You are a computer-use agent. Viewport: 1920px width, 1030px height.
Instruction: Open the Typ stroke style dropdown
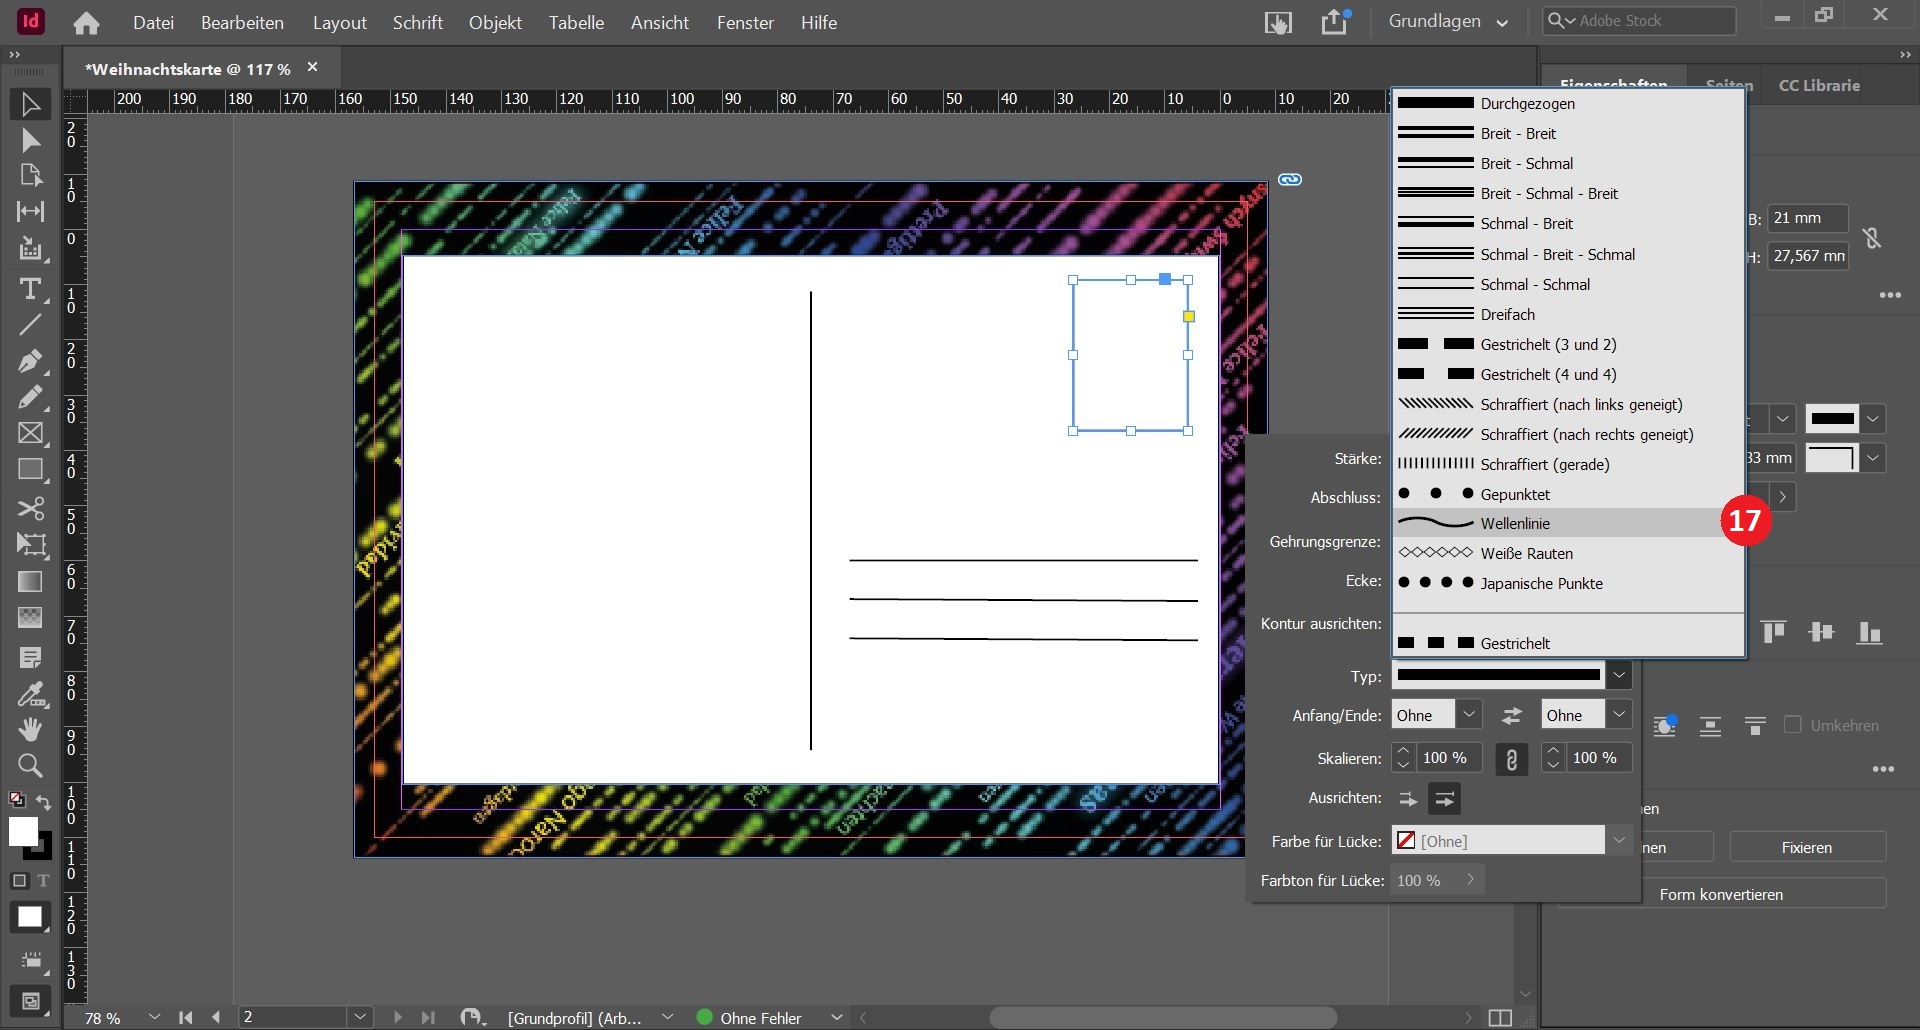pos(1618,676)
